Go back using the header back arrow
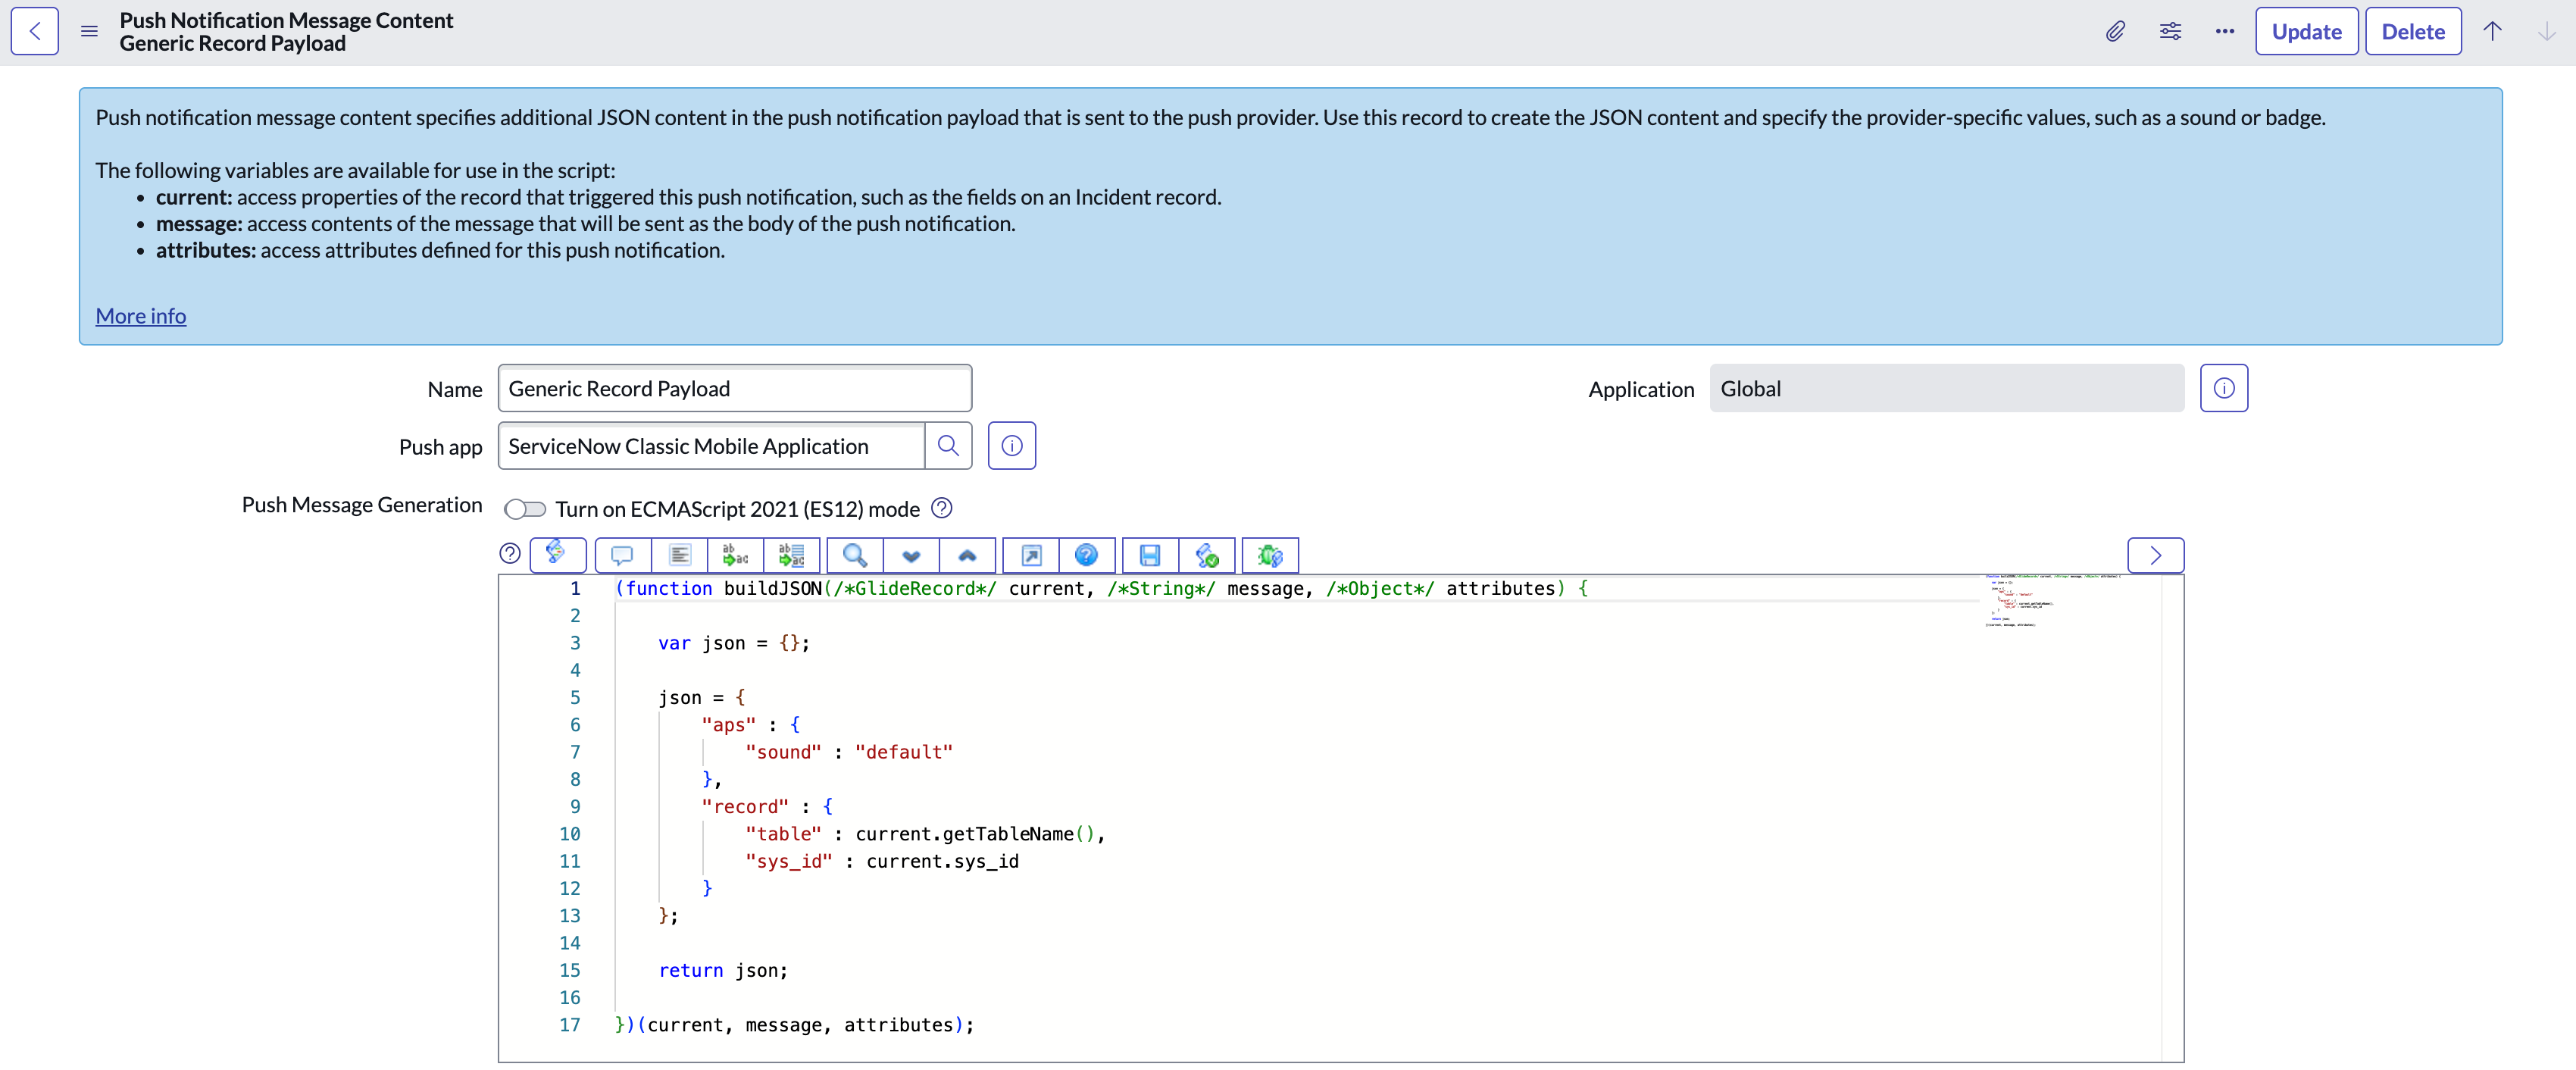 pyautogui.click(x=35, y=31)
